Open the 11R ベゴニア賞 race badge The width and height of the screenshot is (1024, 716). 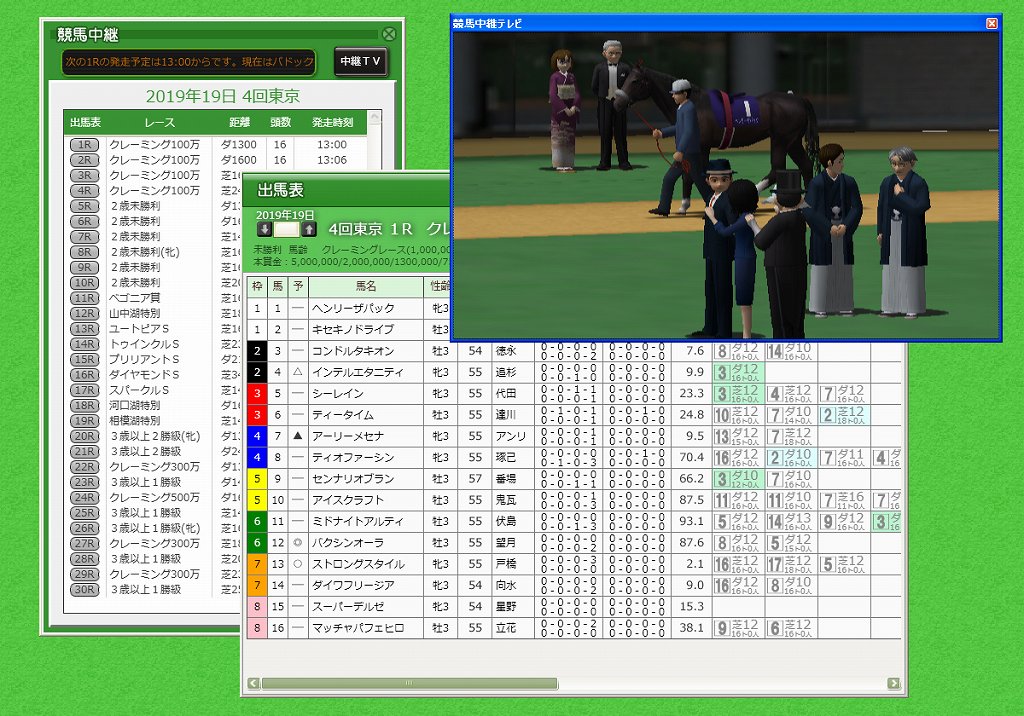pyautogui.click(x=85, y=298)
